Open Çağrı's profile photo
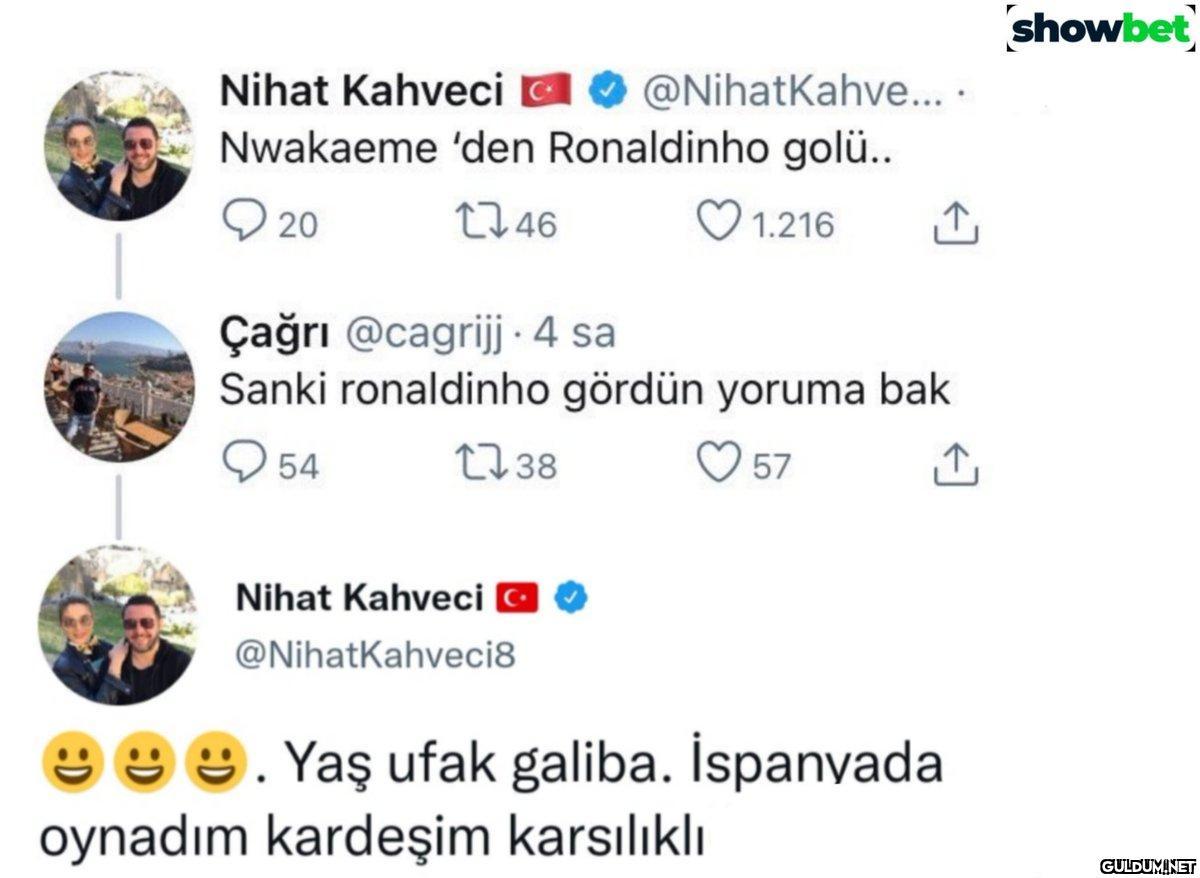This screenshot has height=878, width=1200. pyautogui.click(x=118, y=386)
